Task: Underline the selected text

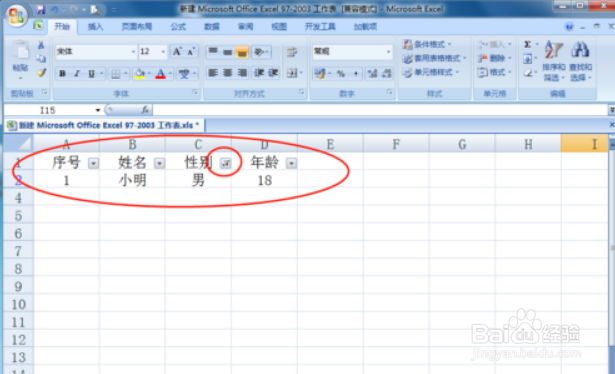Action: [91, 73]
